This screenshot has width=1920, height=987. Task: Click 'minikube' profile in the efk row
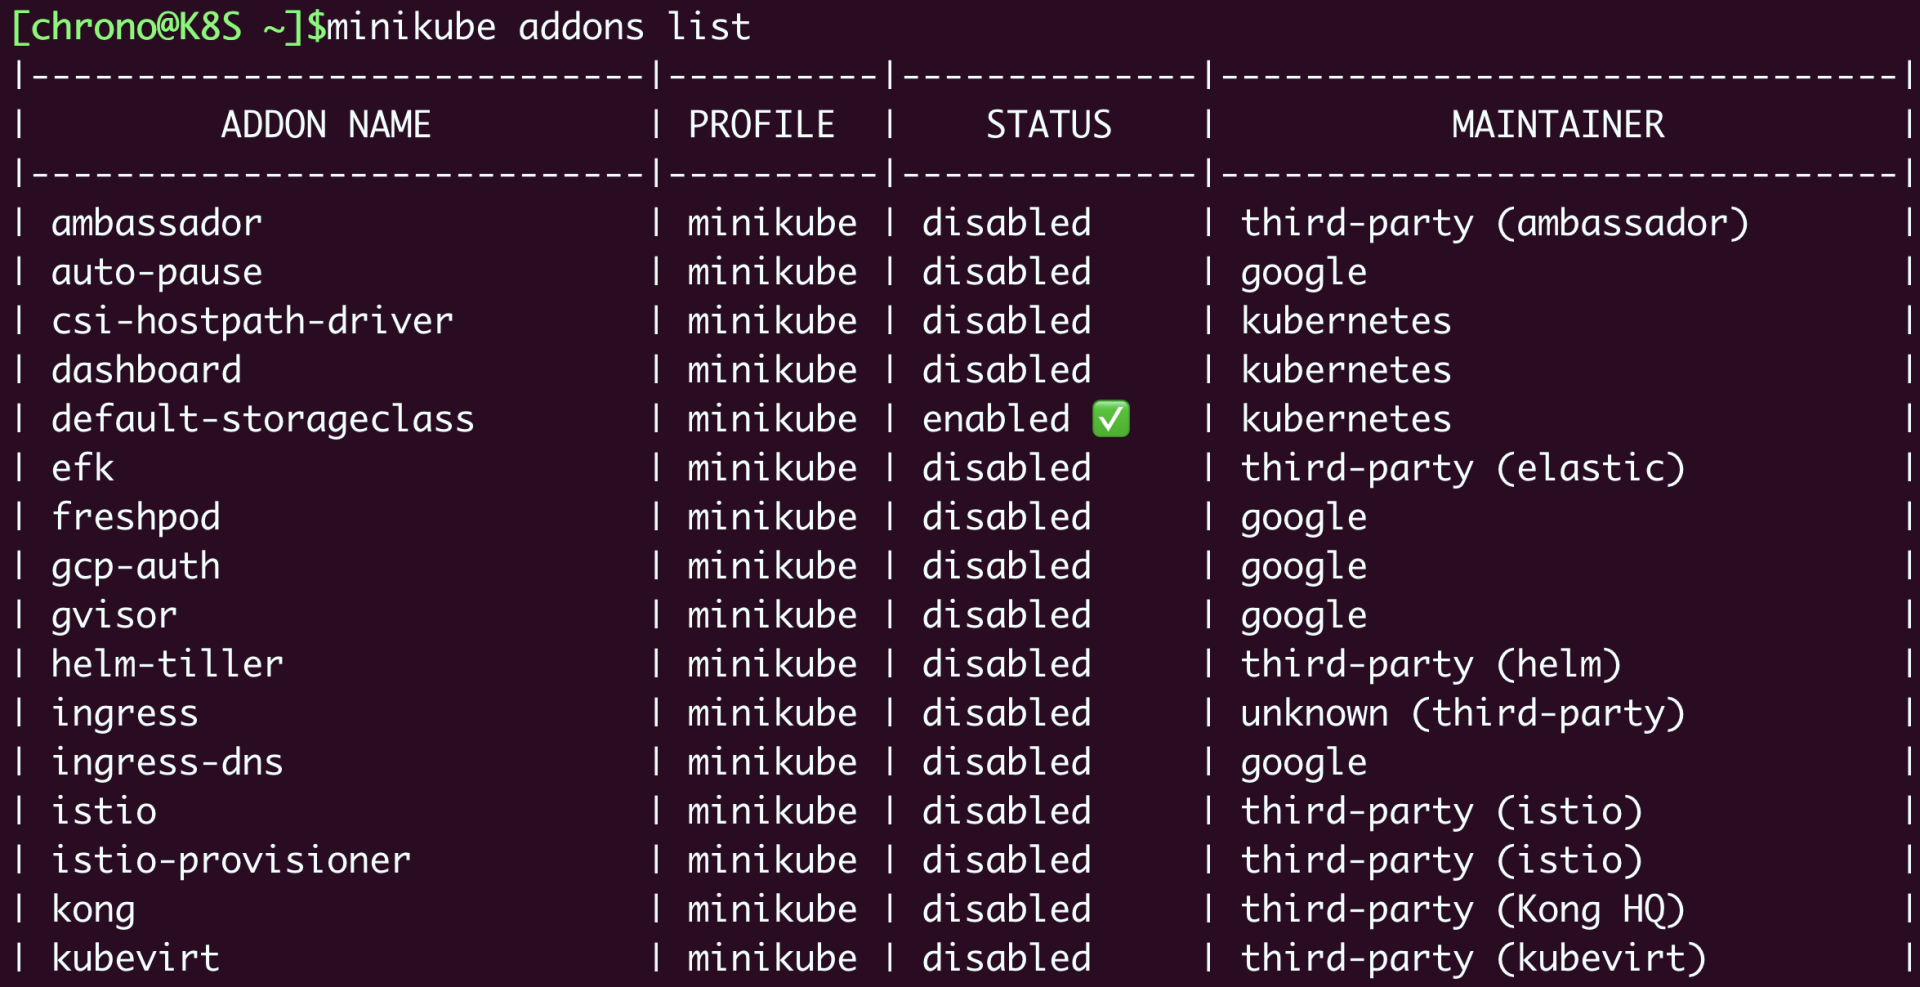point(772,468)
